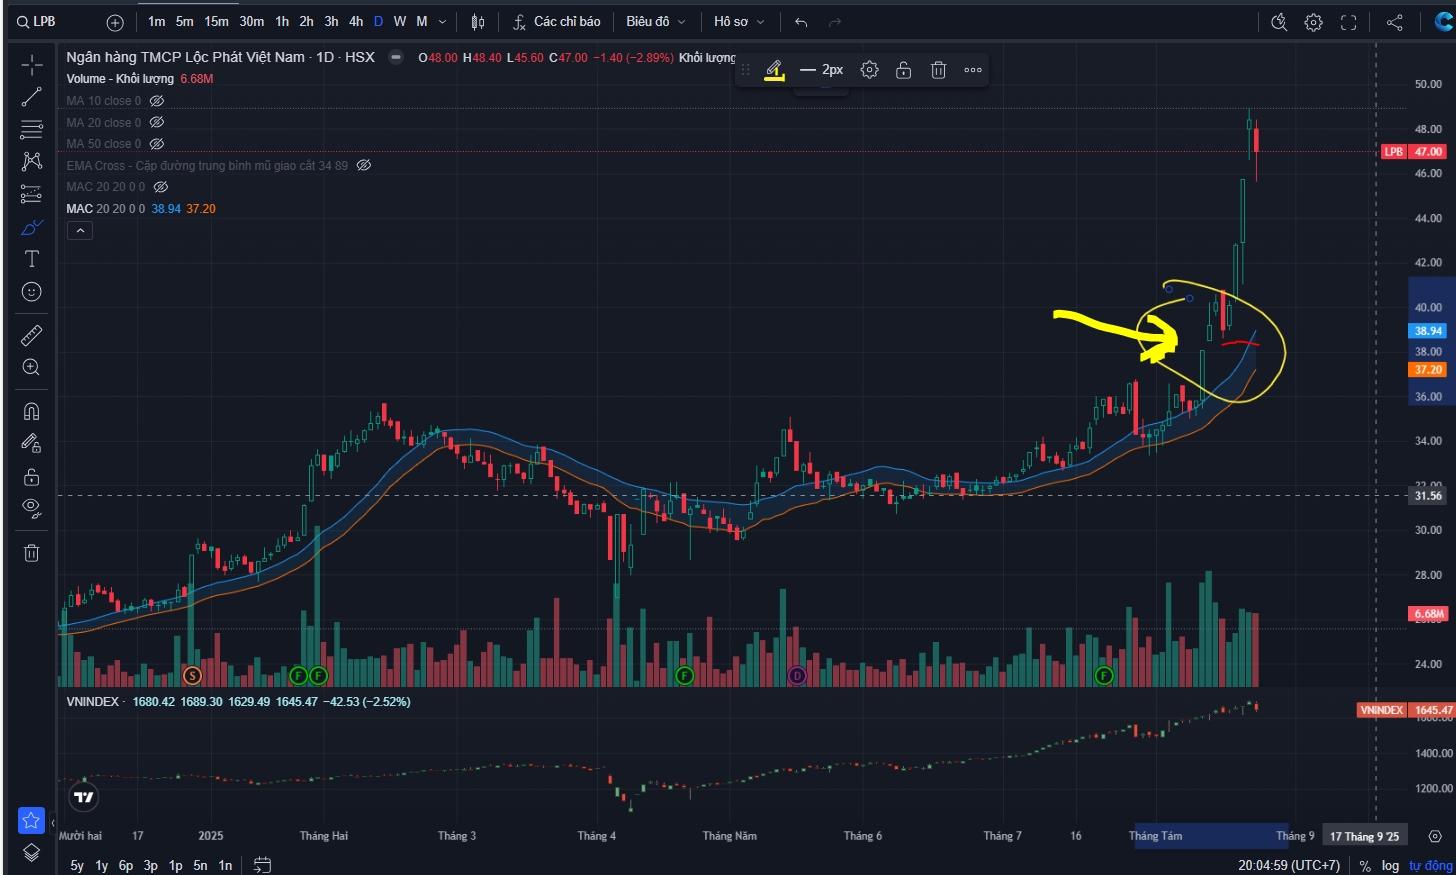Open the Hồ sơ dropdown
Viewport: 1456px width, 875px height.
click(x=739, y=22)
